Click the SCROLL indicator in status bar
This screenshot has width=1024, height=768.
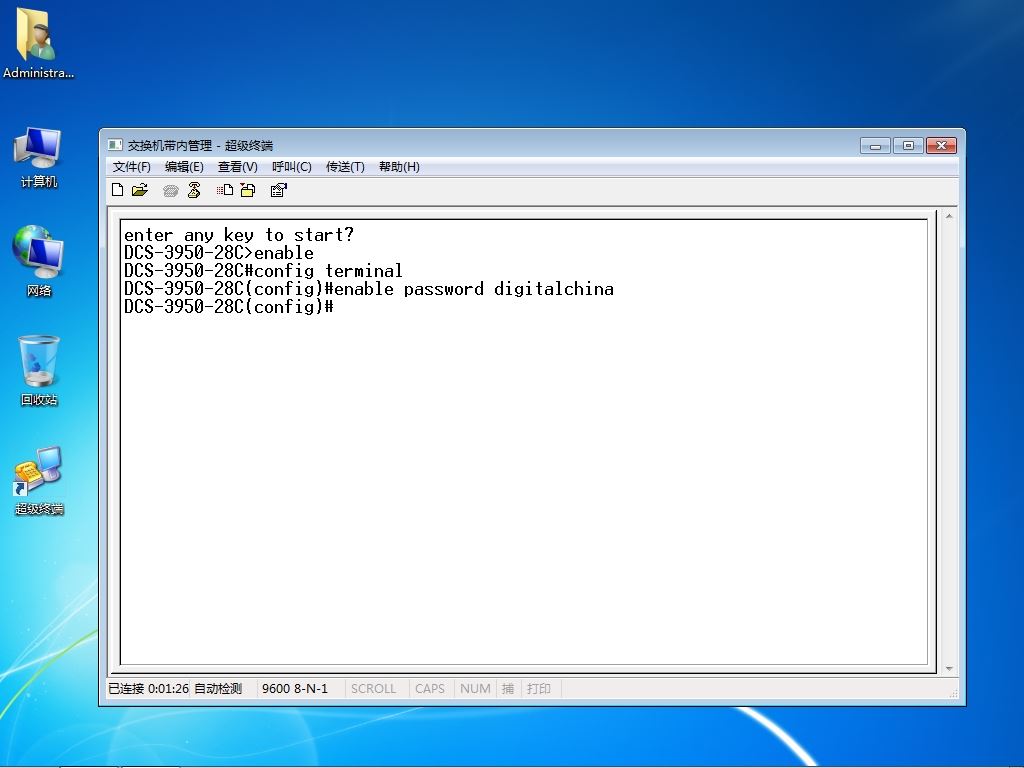click(374, 688)
